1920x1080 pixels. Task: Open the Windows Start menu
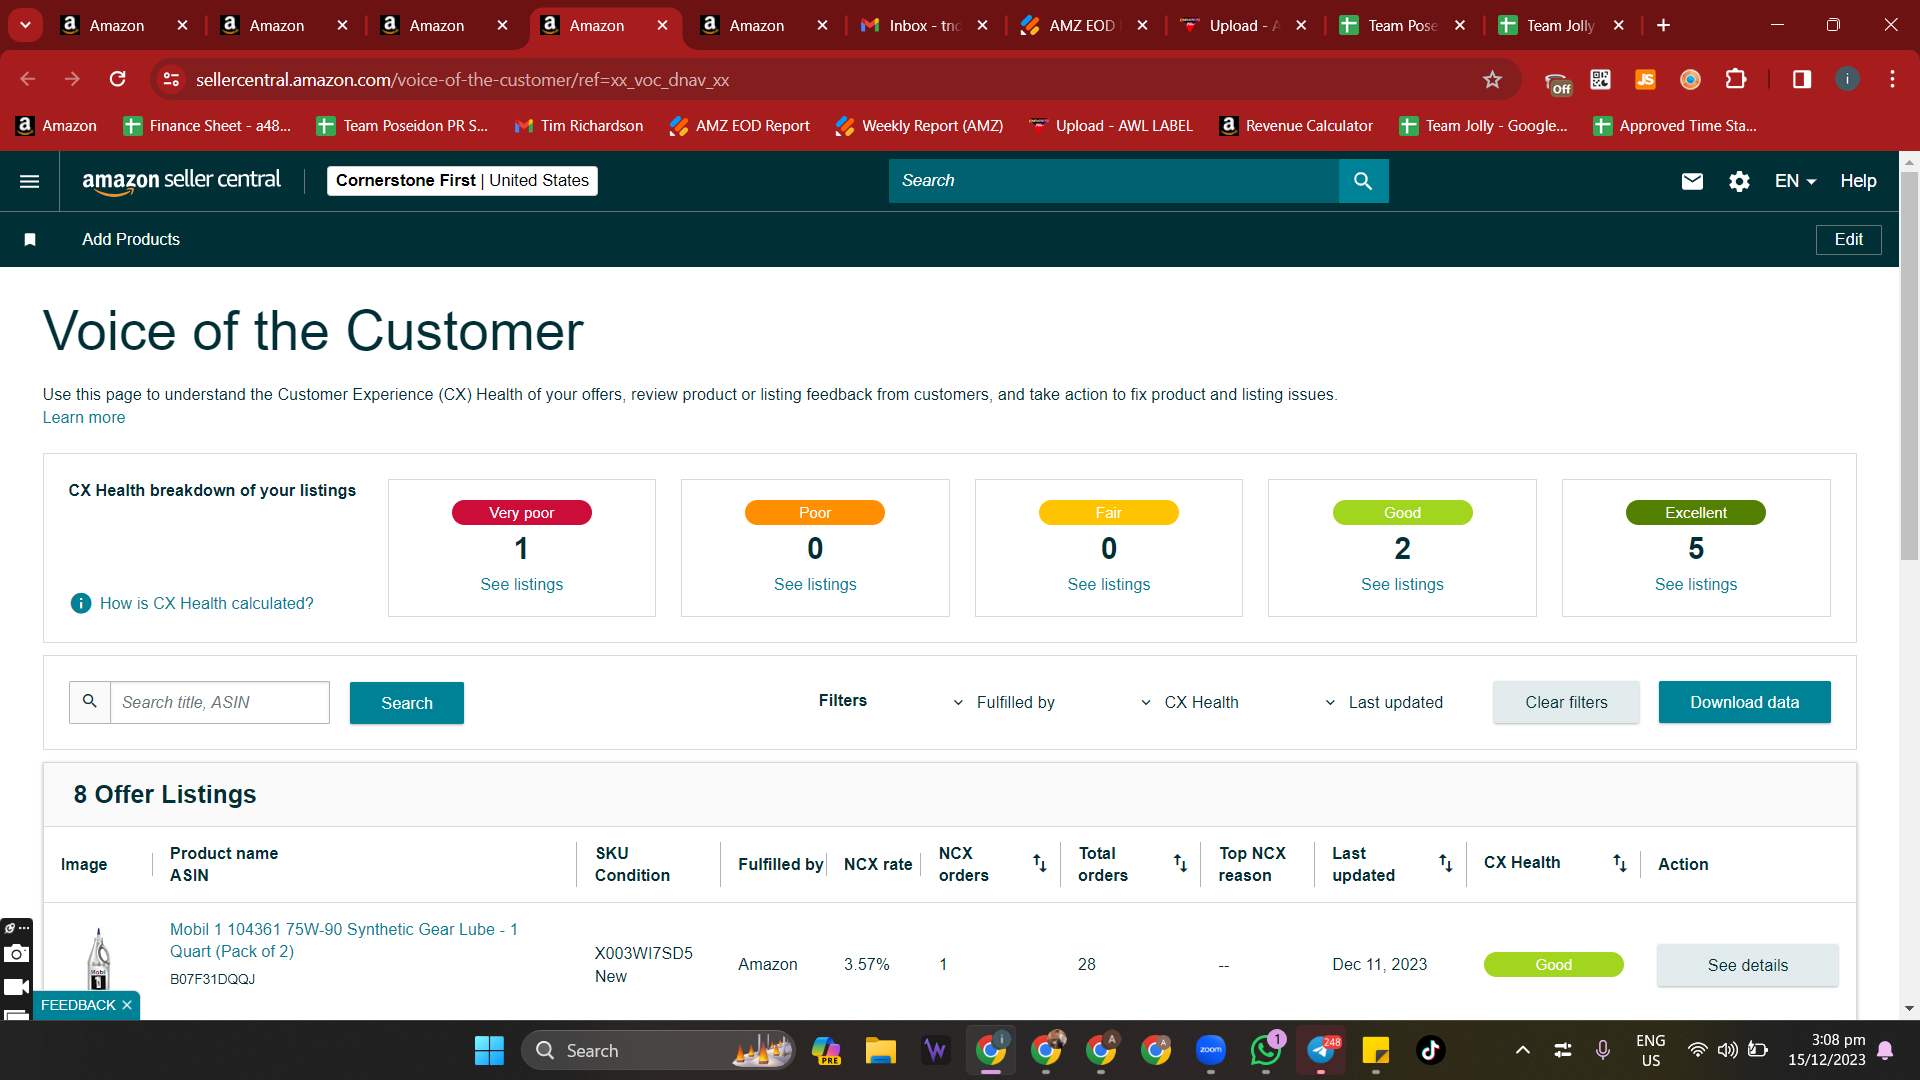[489, 1050]
